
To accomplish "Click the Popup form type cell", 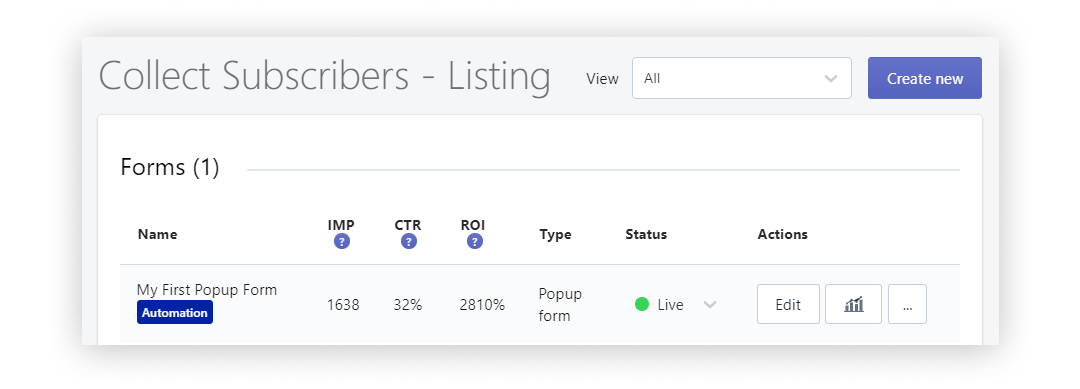I will tap(560, 305).
